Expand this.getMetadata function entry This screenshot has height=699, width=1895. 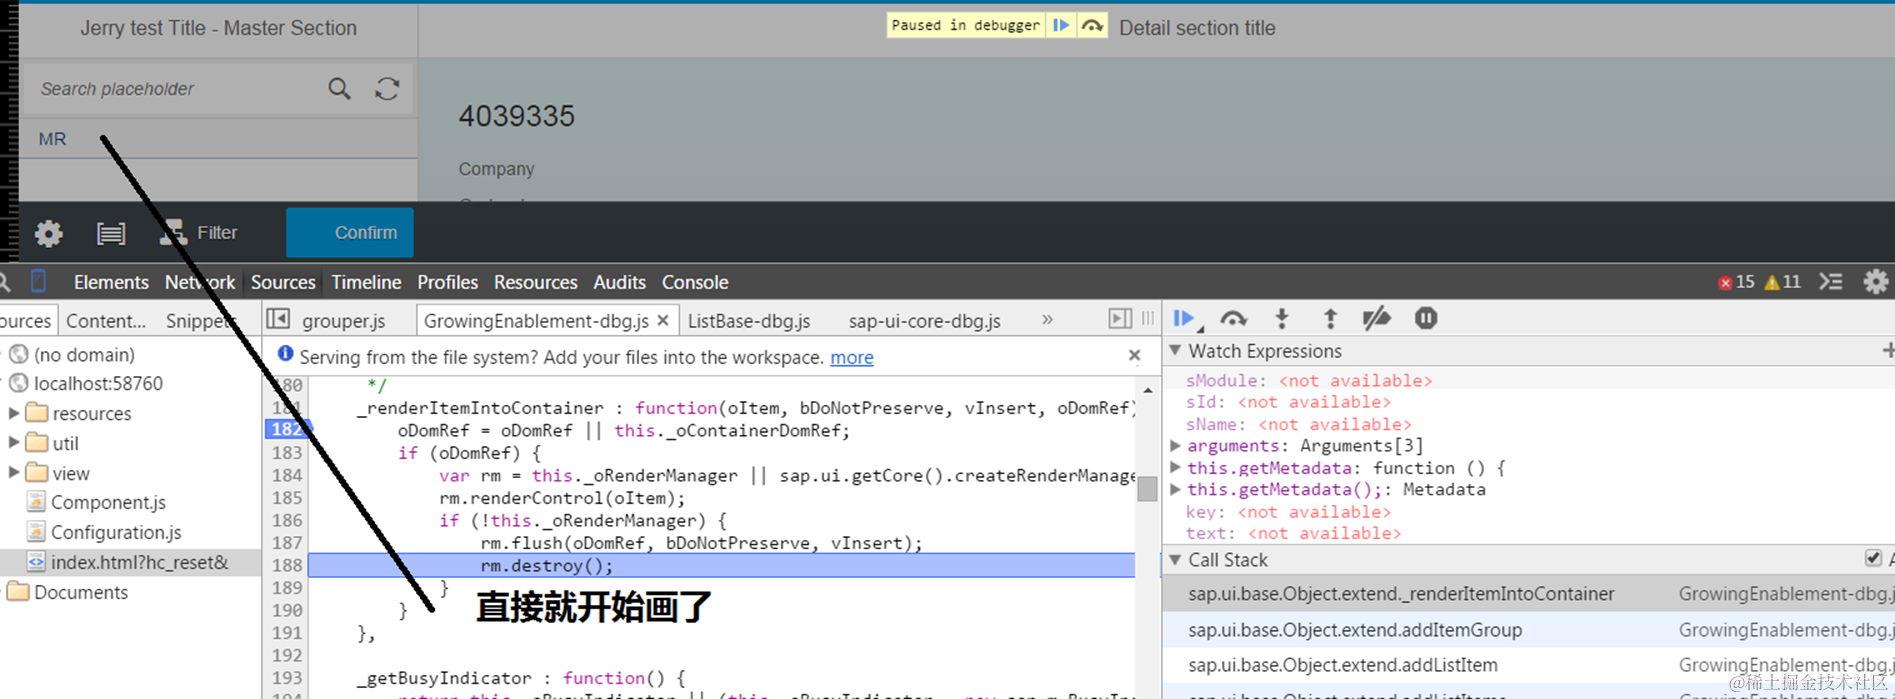(1175, 467)
